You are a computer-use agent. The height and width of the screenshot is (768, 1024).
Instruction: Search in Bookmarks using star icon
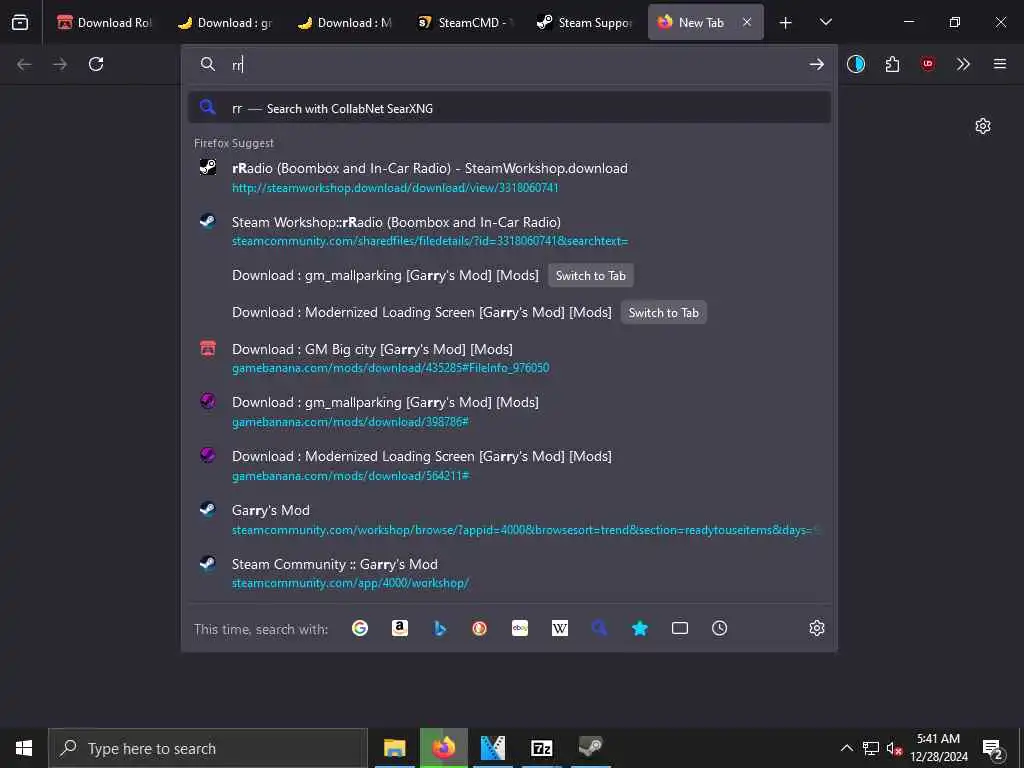pyautogui.click(x=640, y=628)
